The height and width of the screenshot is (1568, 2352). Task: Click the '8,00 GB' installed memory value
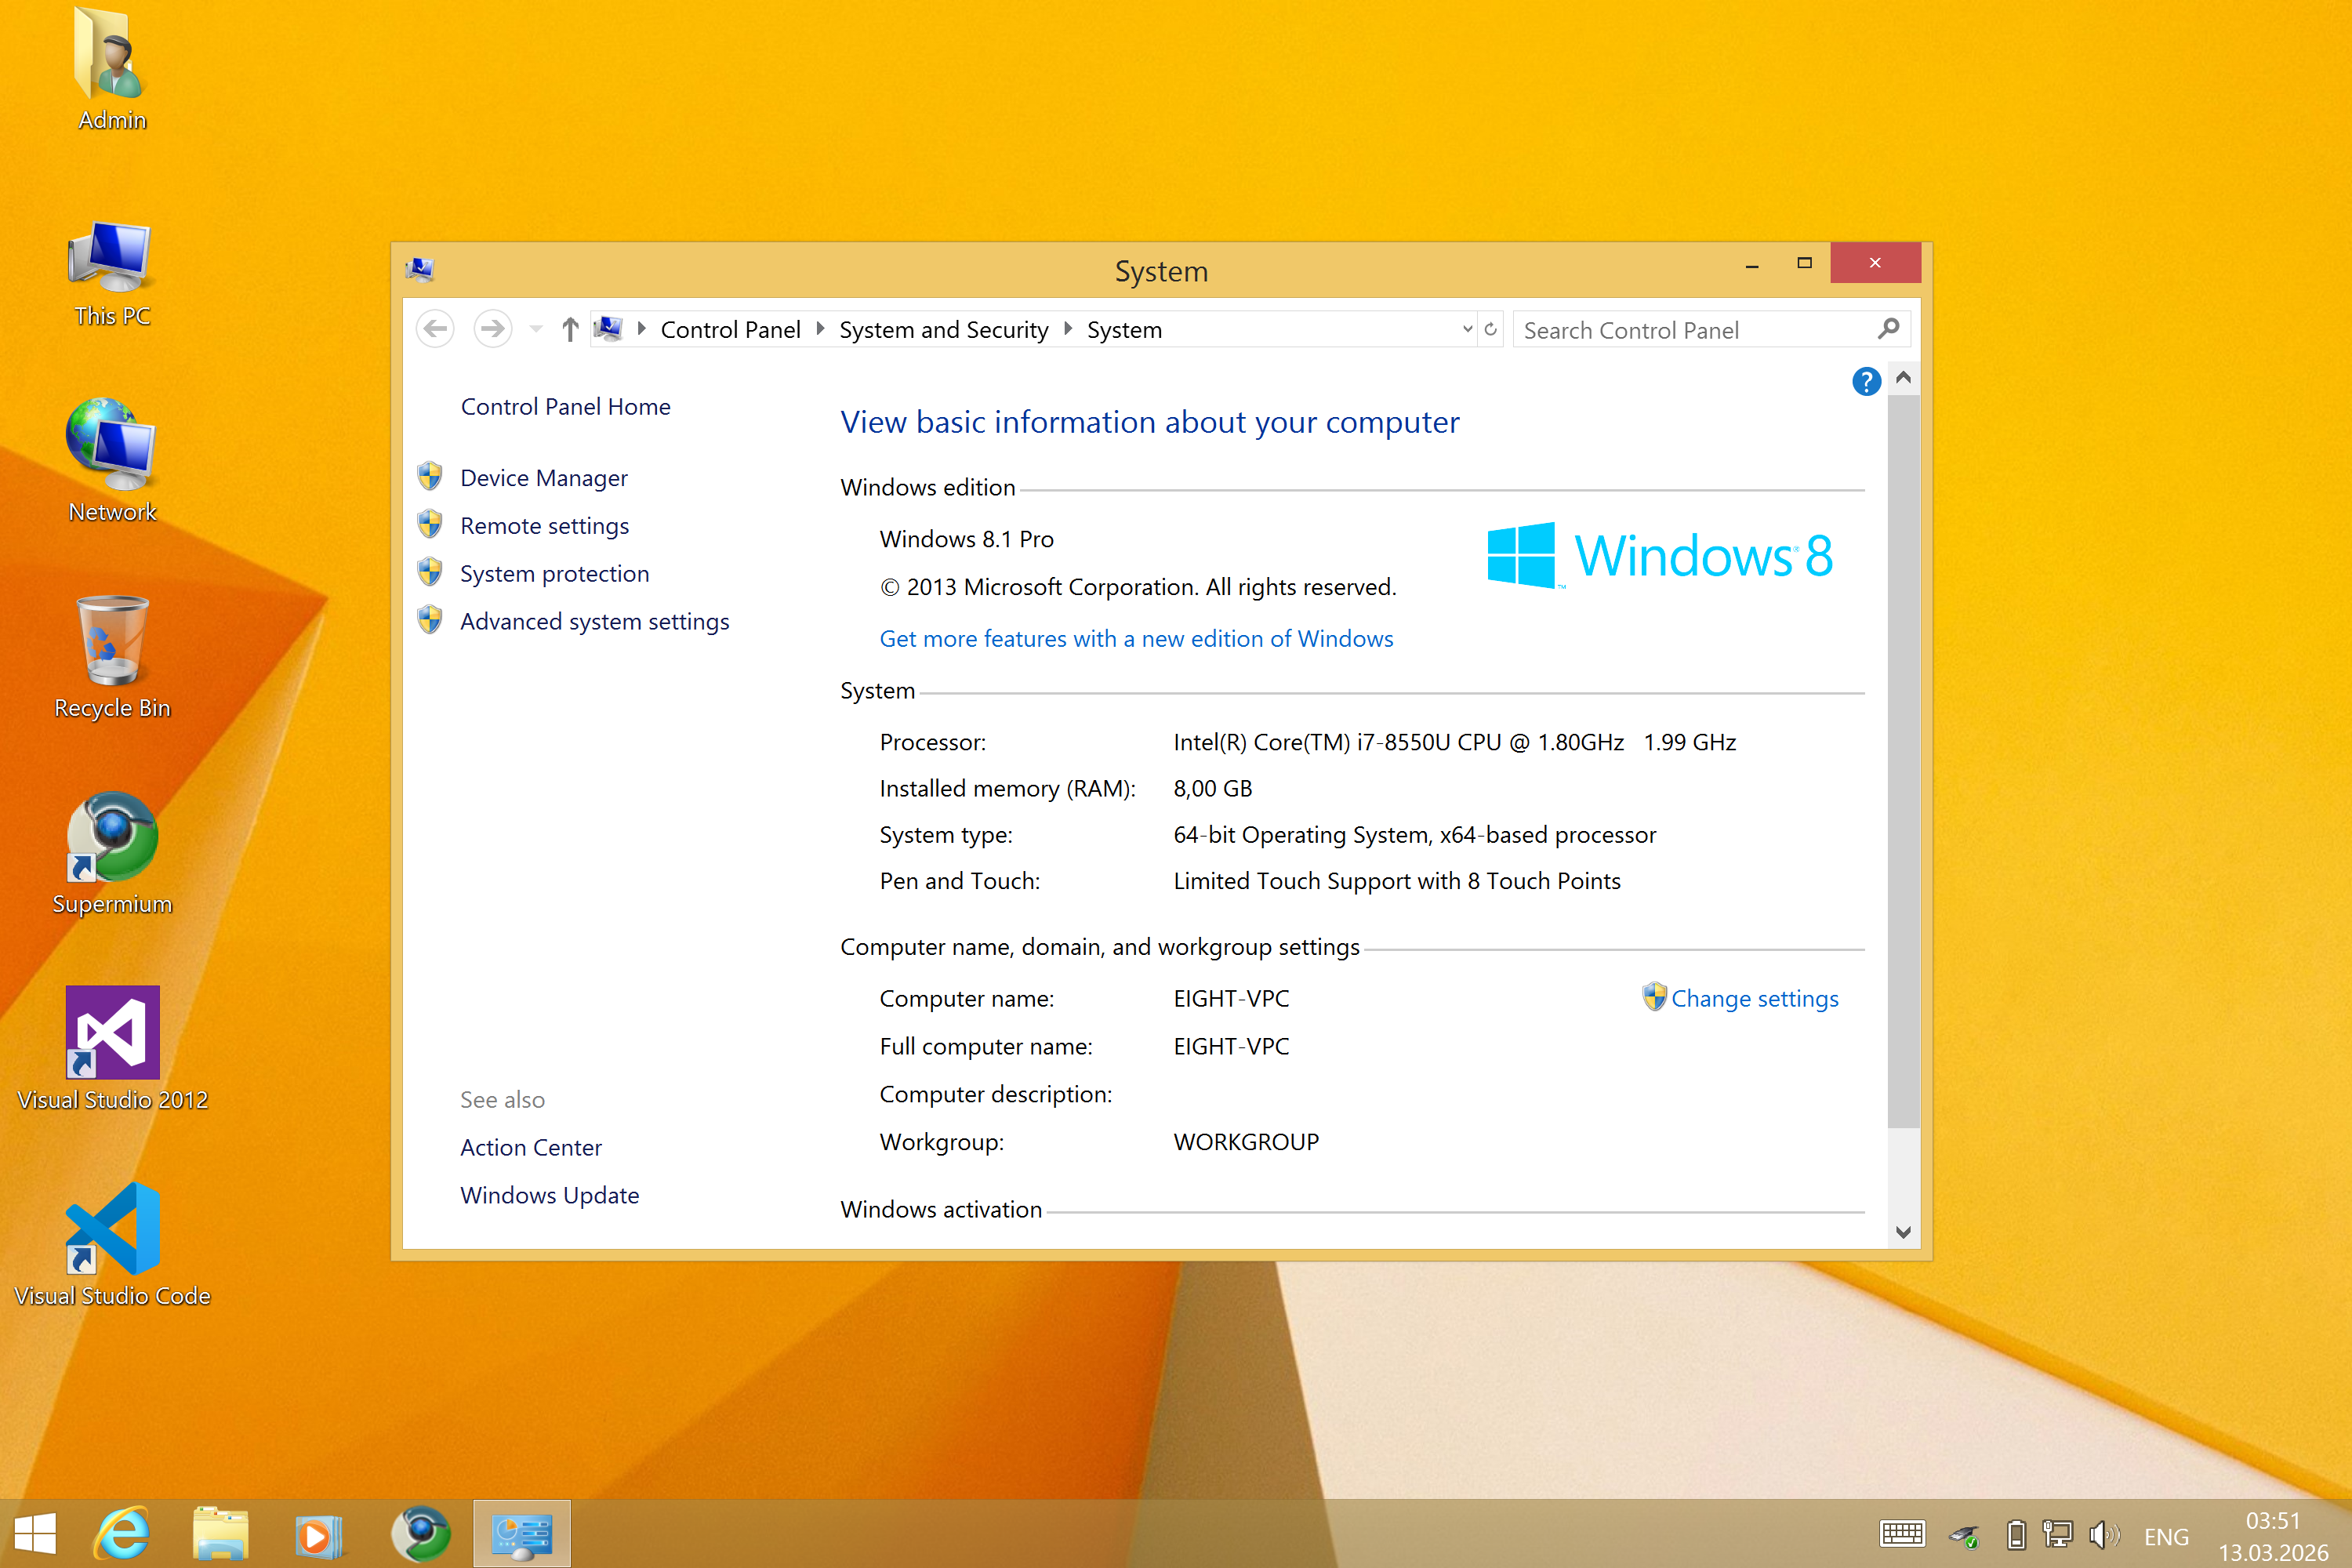point(1212,788)
